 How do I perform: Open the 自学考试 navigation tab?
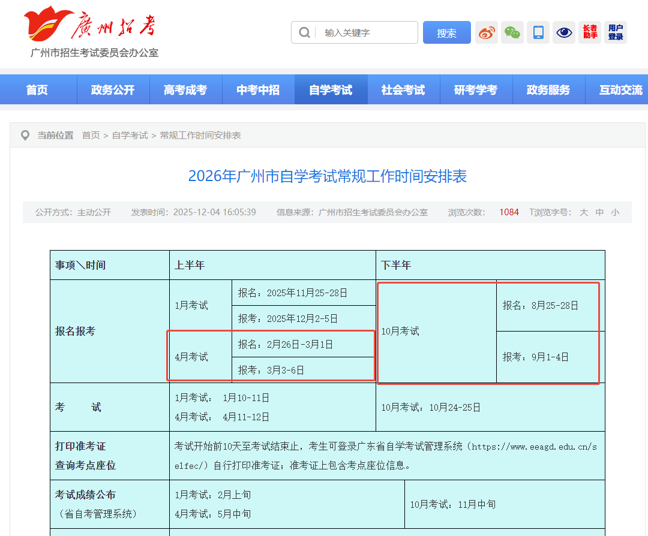click(x=330, y=90)
